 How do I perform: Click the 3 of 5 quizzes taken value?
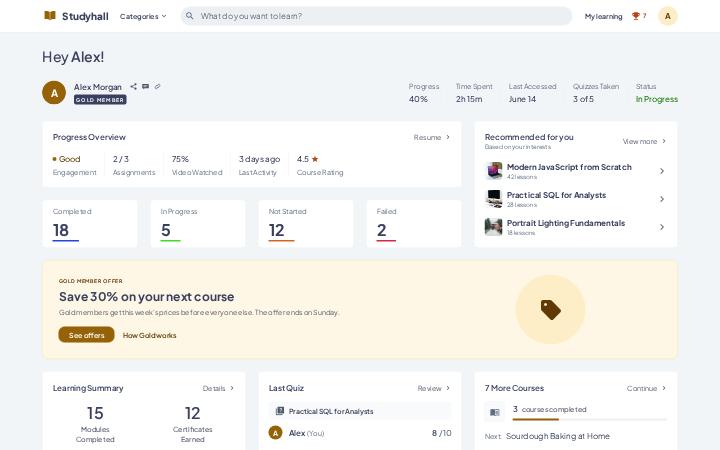[583, 99]
